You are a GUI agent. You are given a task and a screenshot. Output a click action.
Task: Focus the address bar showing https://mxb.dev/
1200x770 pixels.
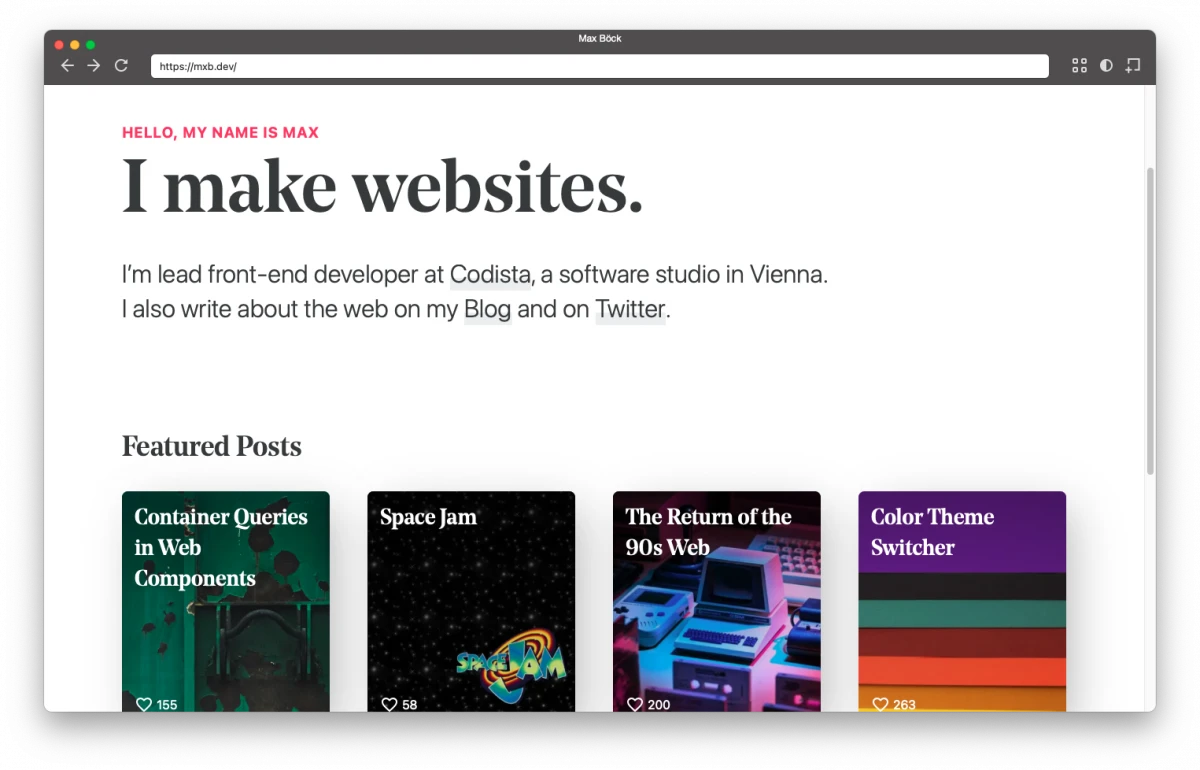[600, 66]
